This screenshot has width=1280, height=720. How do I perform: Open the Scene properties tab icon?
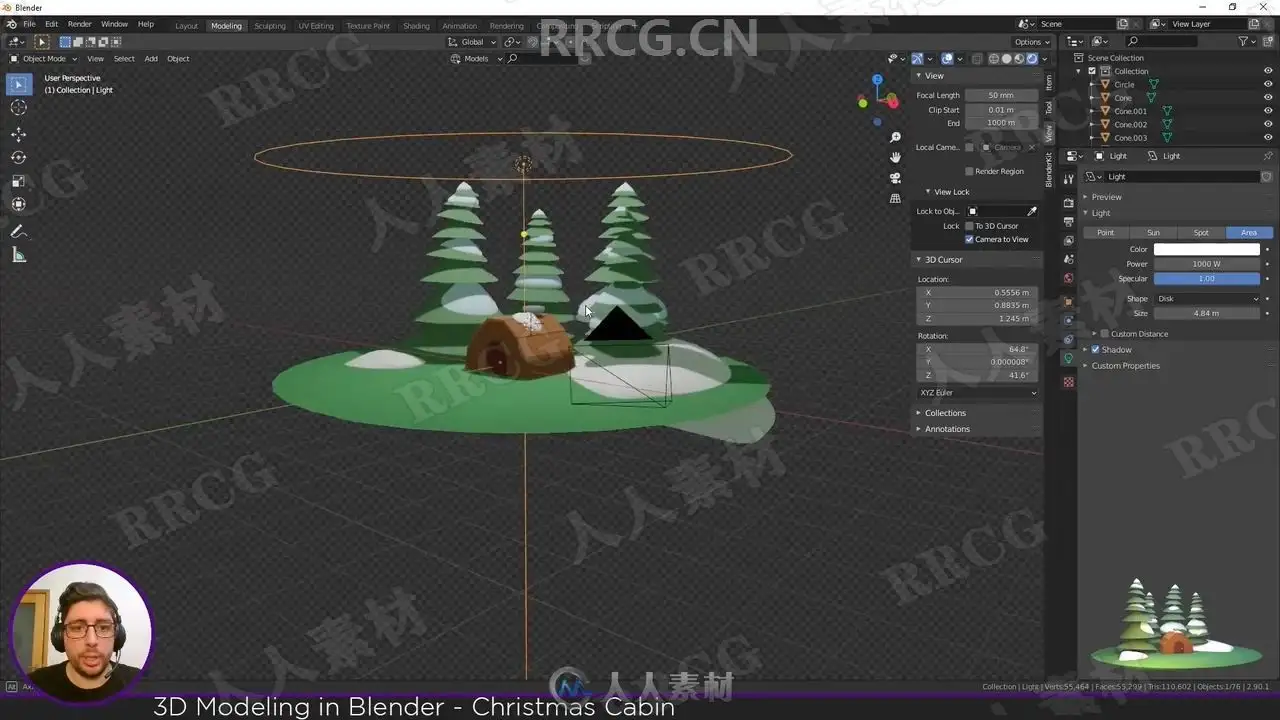pyautogui.click(x=1068, y=260)
